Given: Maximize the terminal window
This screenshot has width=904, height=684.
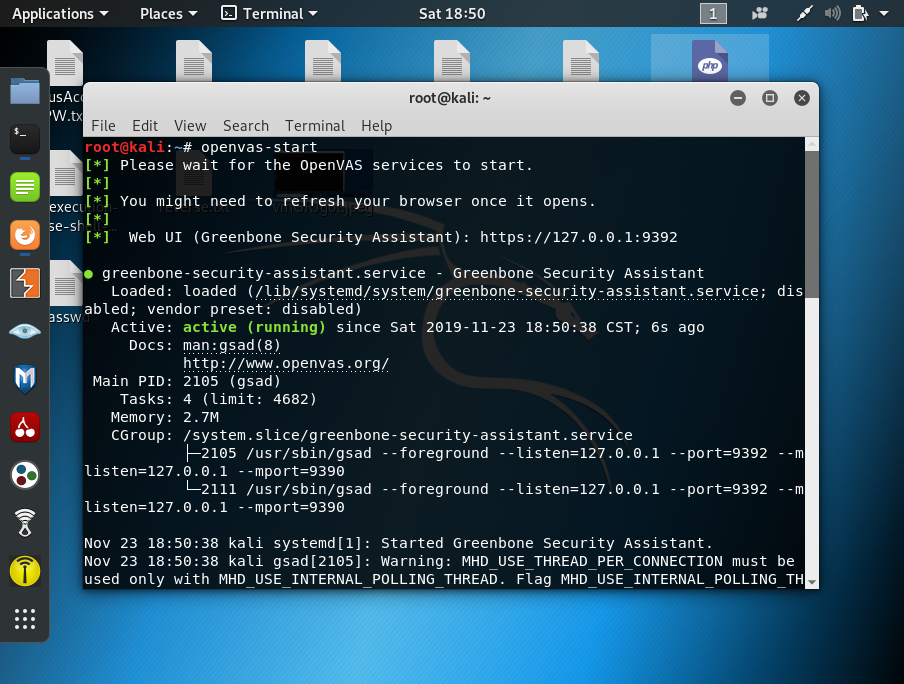Looking at the screenshot, I should tap(770, 98).
